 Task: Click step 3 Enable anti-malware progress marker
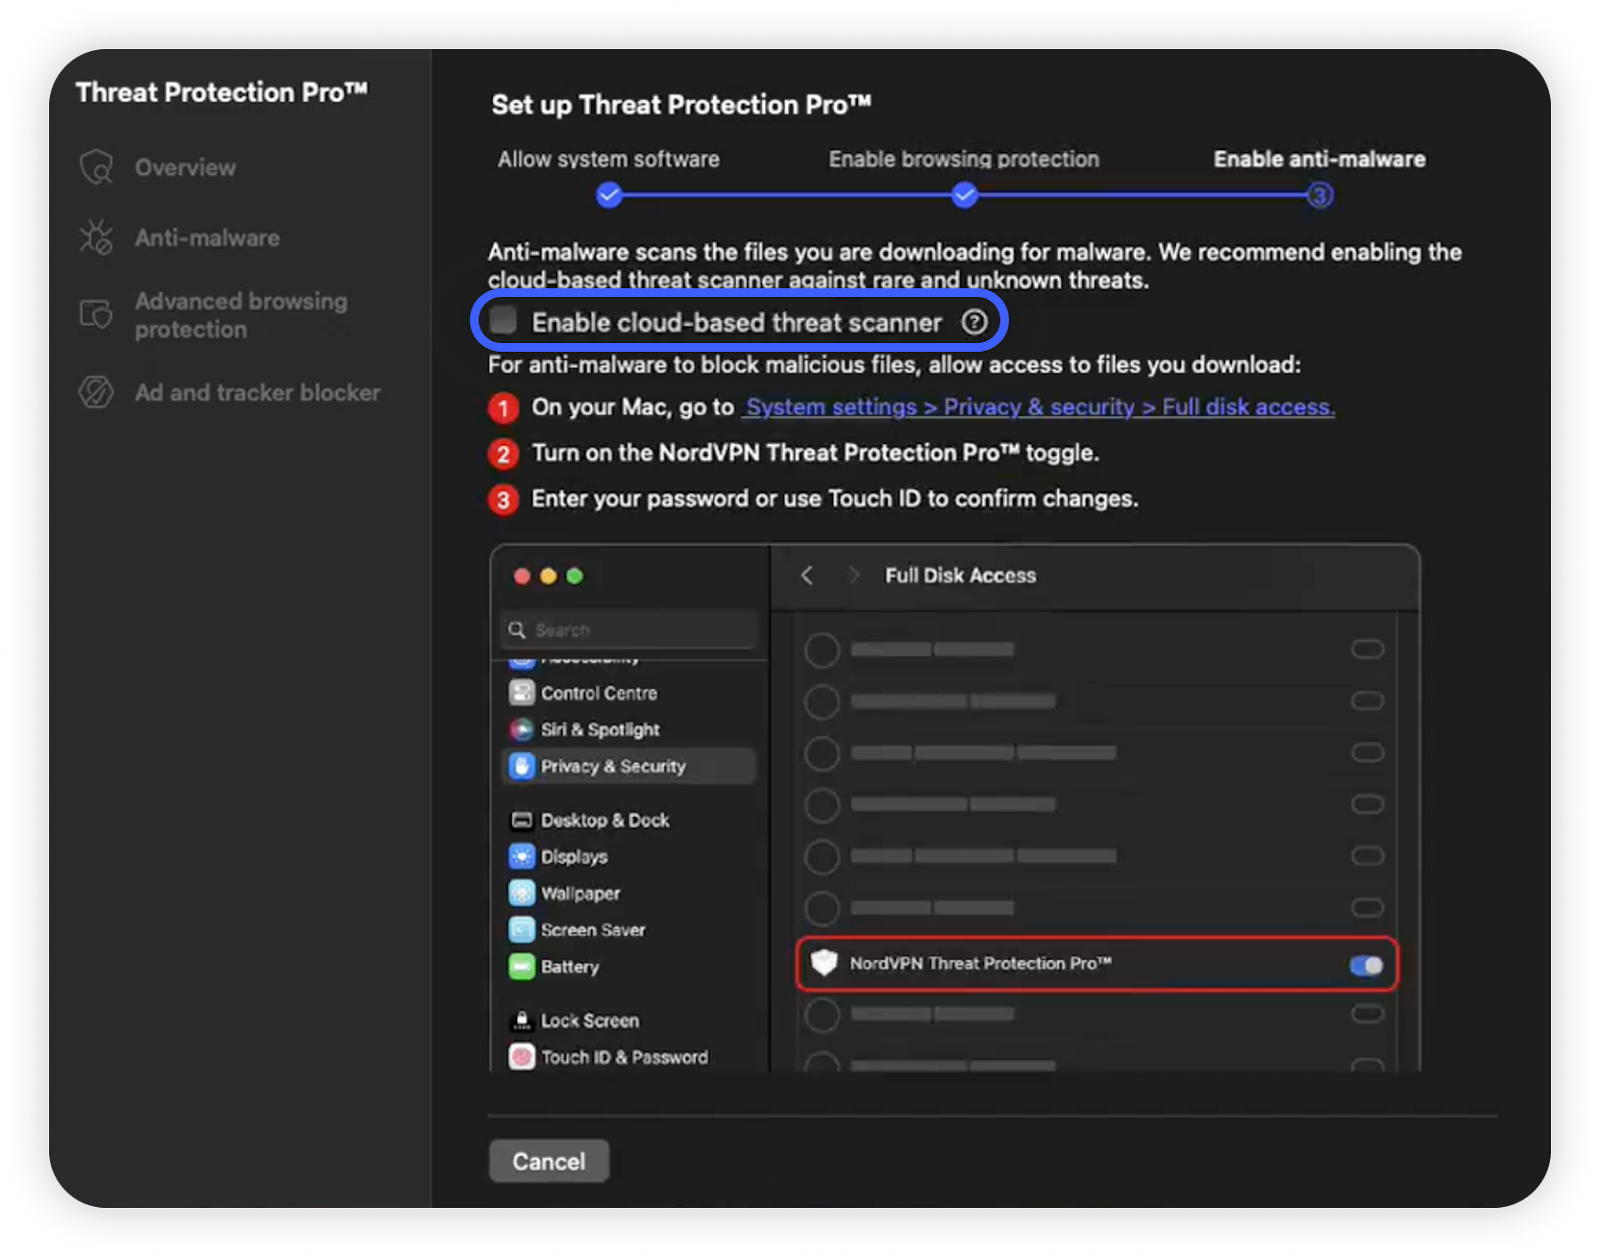[x=1320, y=195]
